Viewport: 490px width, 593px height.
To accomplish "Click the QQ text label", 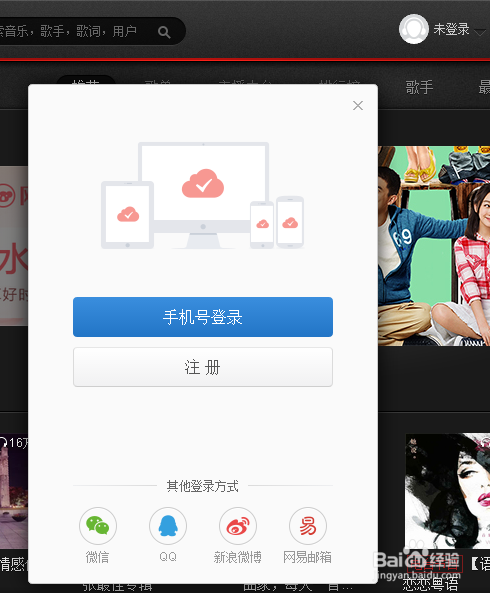I will point(168,557).
